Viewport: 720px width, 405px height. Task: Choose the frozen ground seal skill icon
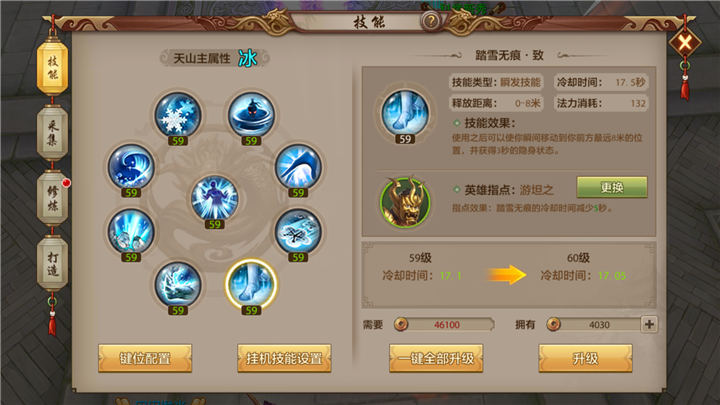pos(298,231)
